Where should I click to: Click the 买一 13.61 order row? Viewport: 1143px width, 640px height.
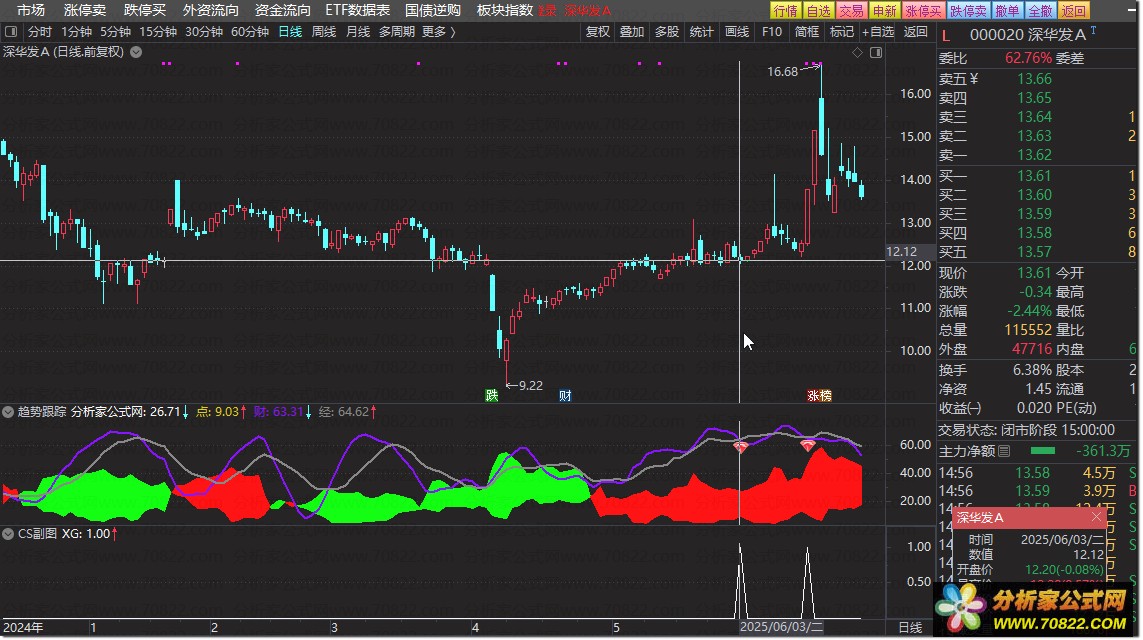[x=1037, y=176]
